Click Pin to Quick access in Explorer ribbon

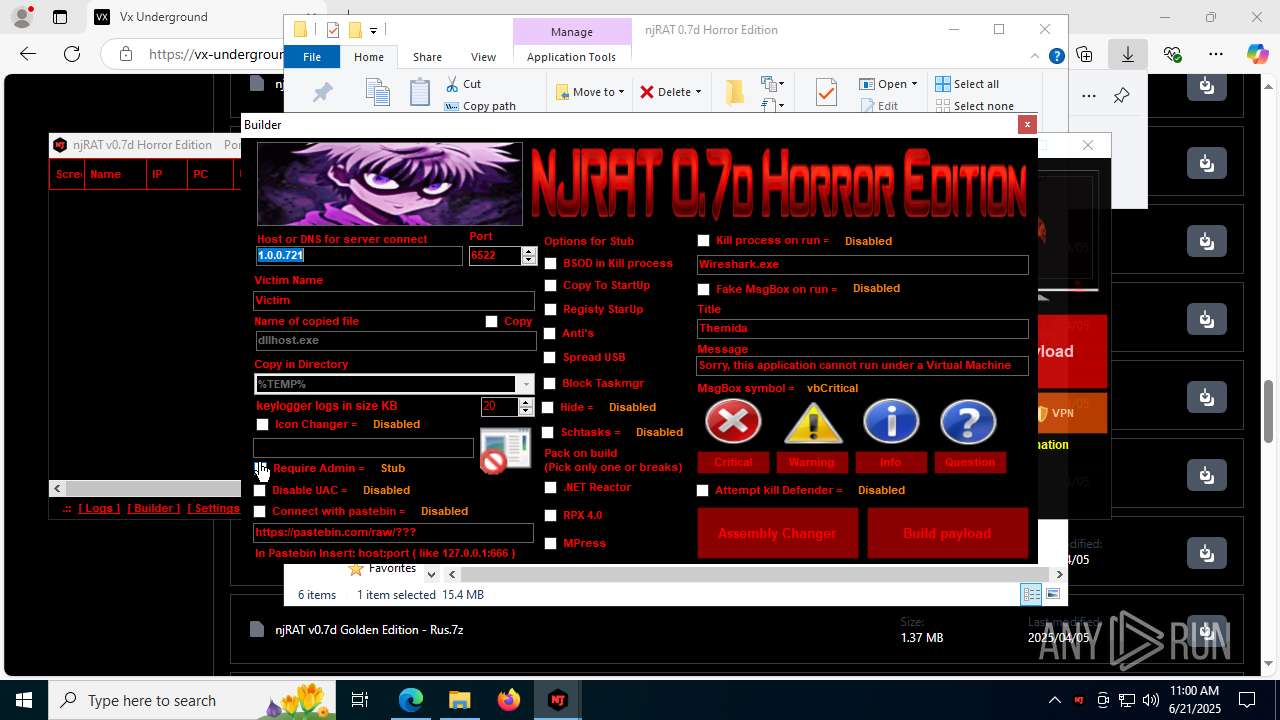322,93
